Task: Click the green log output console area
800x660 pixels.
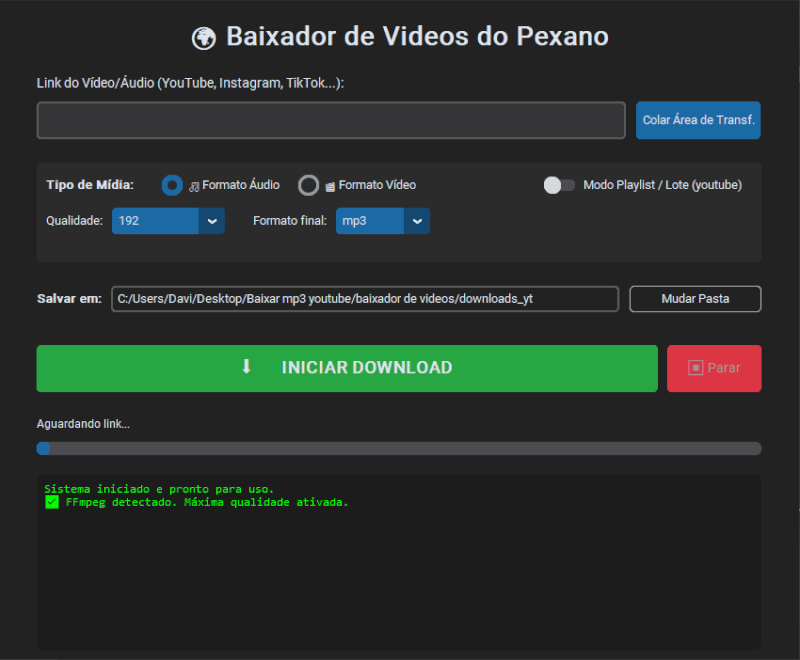Action: click(x=399, y=562)
